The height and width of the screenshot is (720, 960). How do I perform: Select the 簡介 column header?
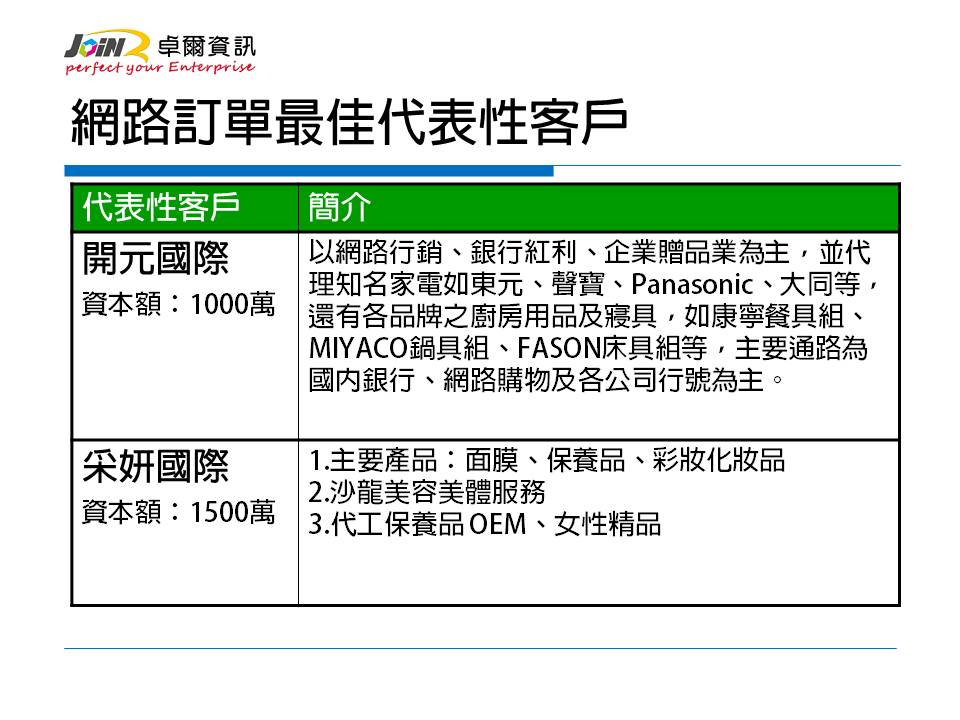coord(339,206)
